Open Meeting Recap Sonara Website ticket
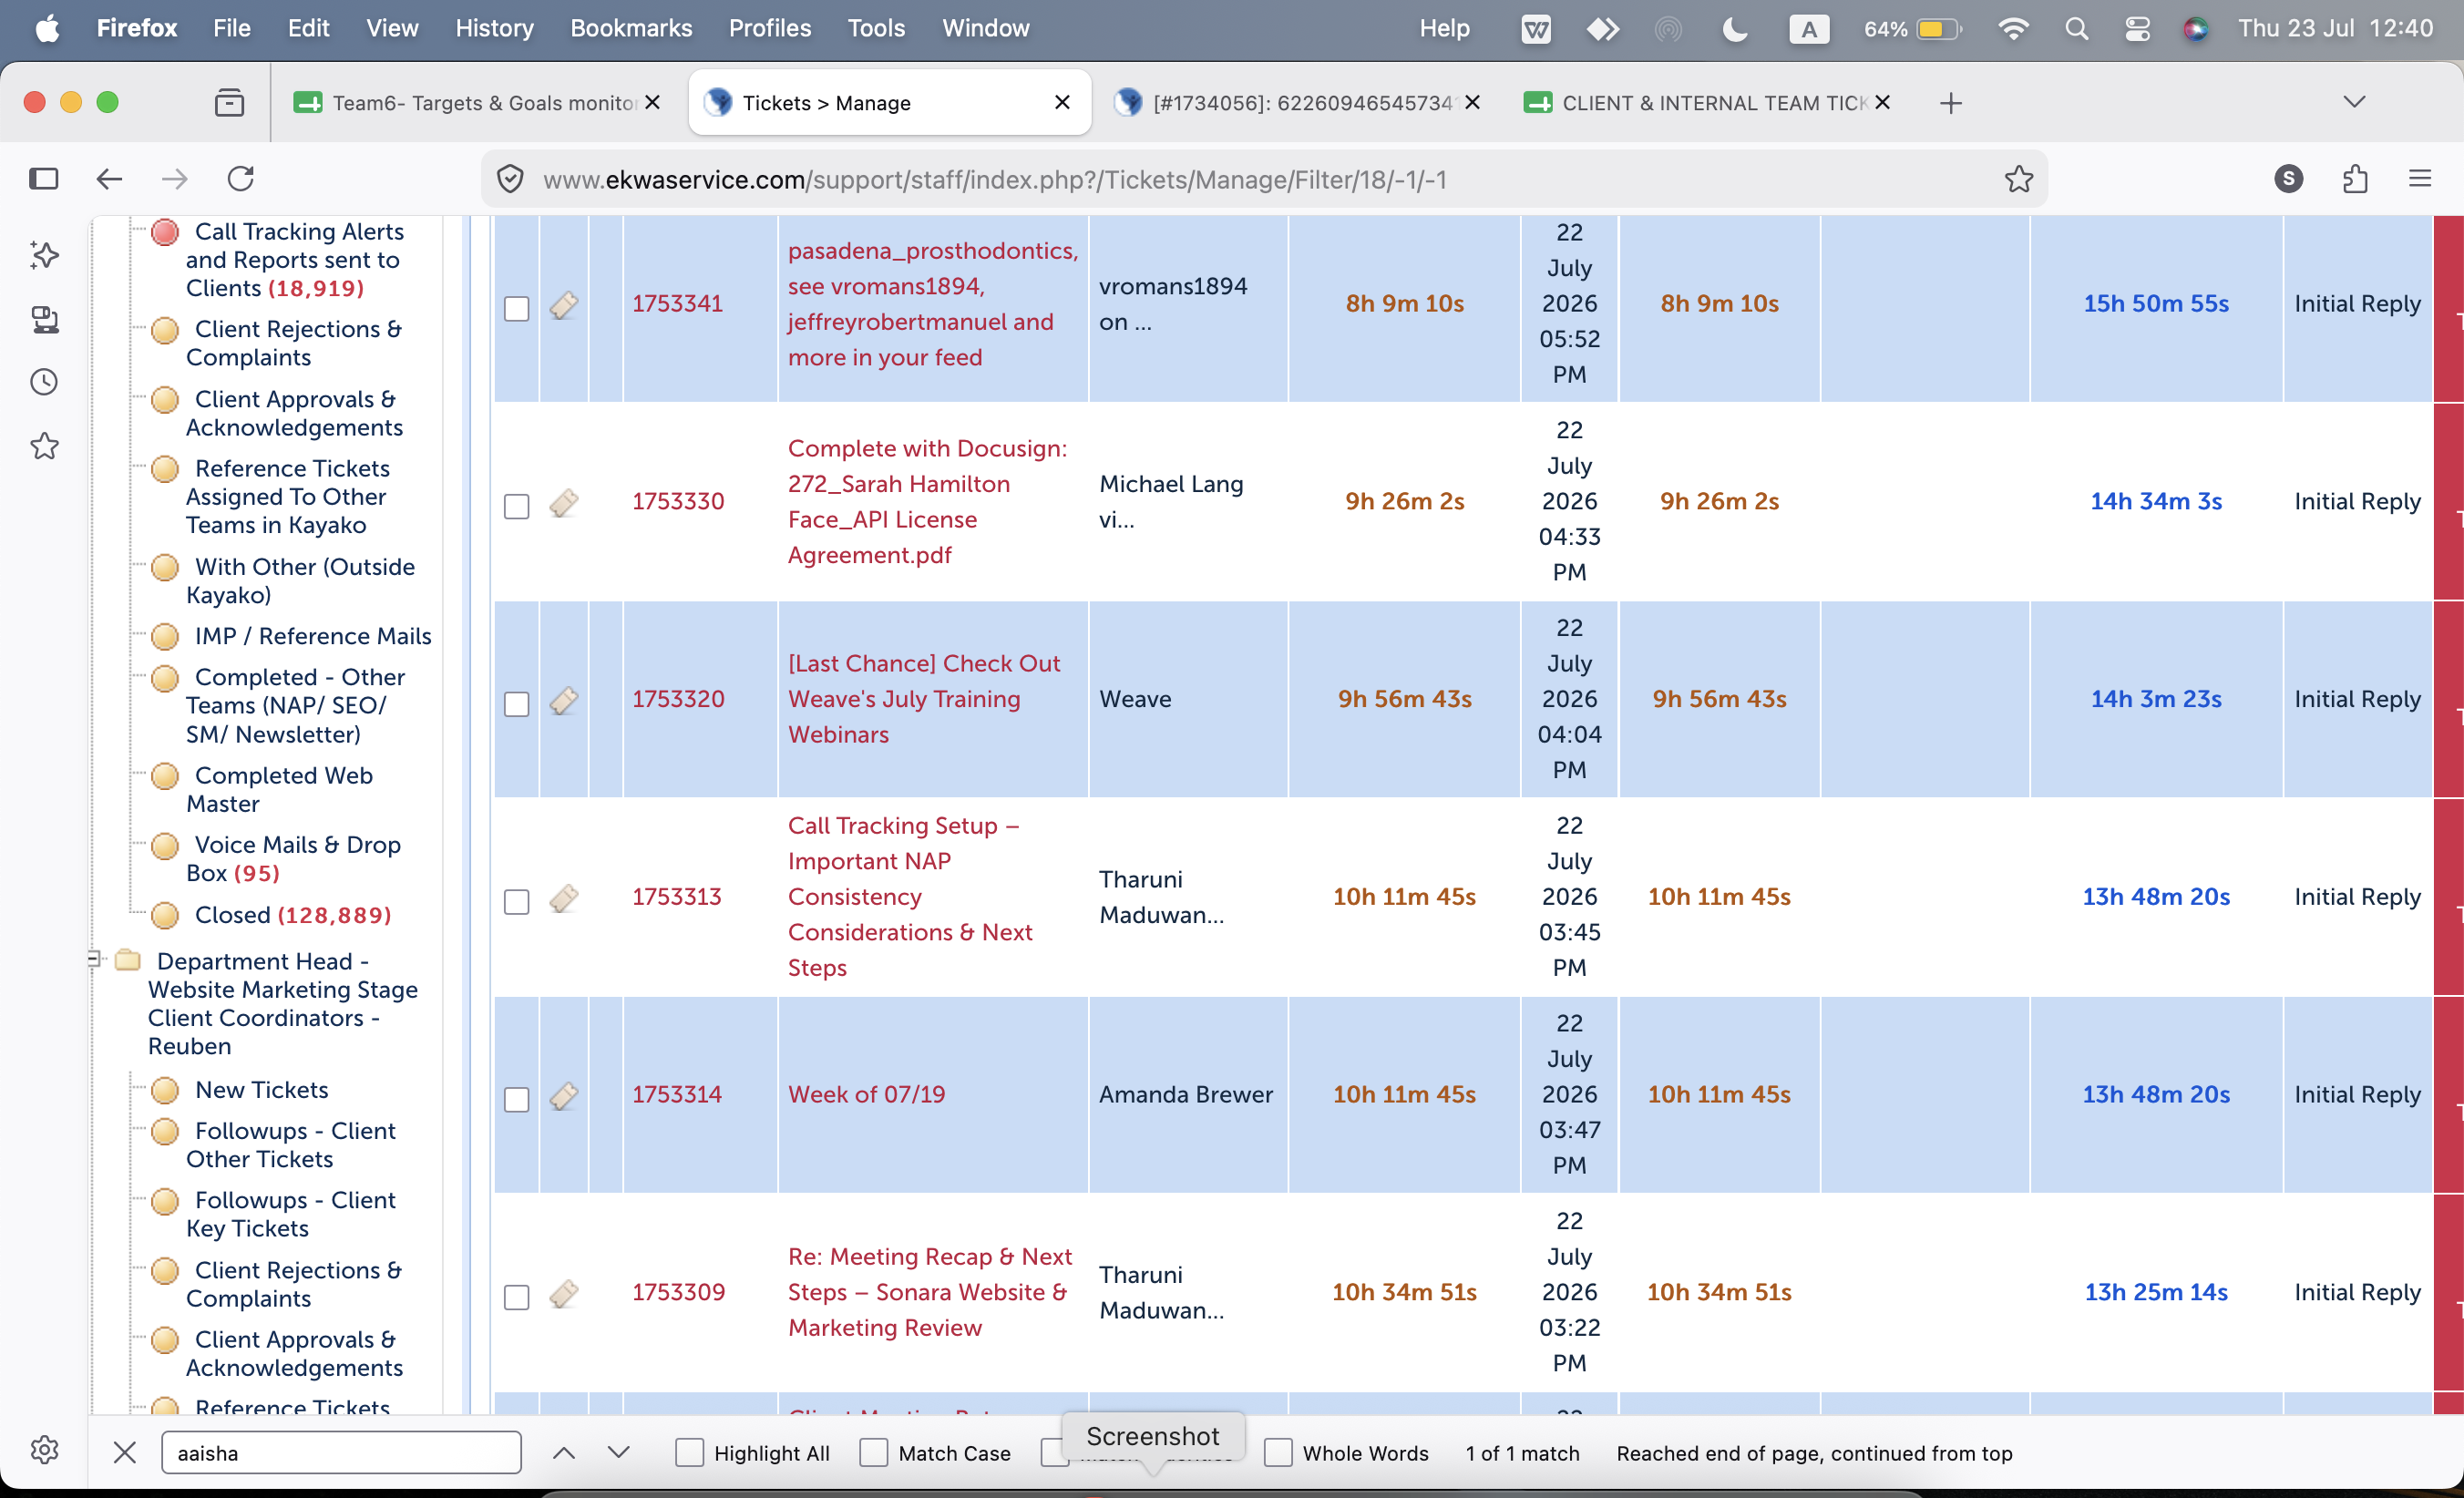2464x1498 pixels. [929, 1293]
